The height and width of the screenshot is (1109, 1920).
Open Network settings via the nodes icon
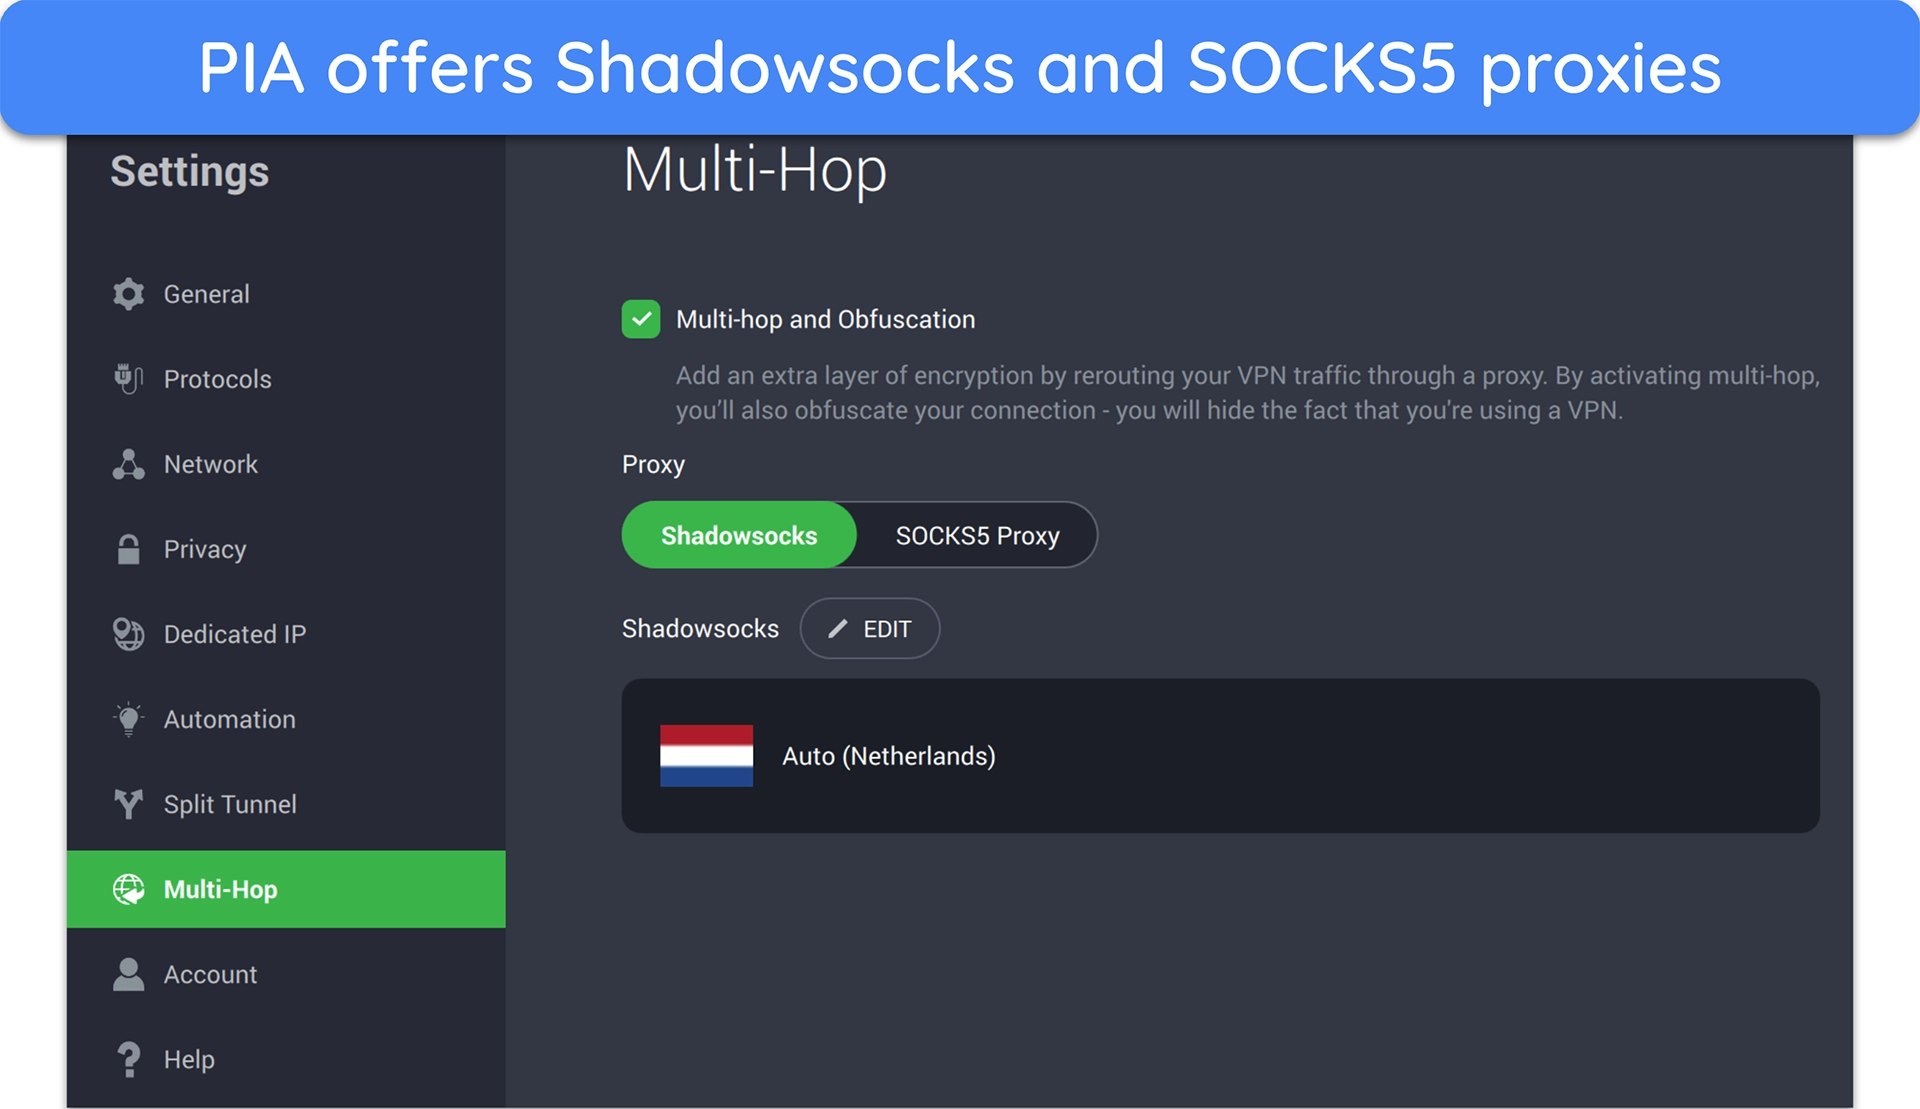(129, 463)
